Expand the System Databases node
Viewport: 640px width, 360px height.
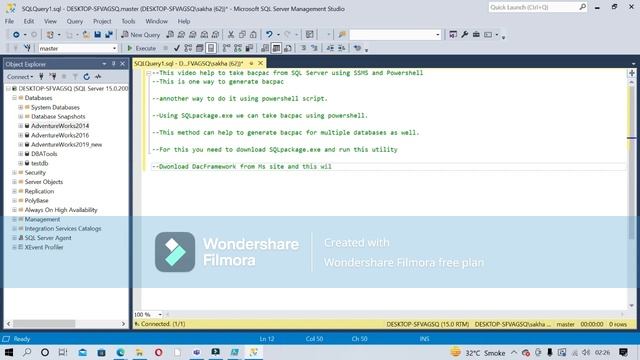[20, 107]
